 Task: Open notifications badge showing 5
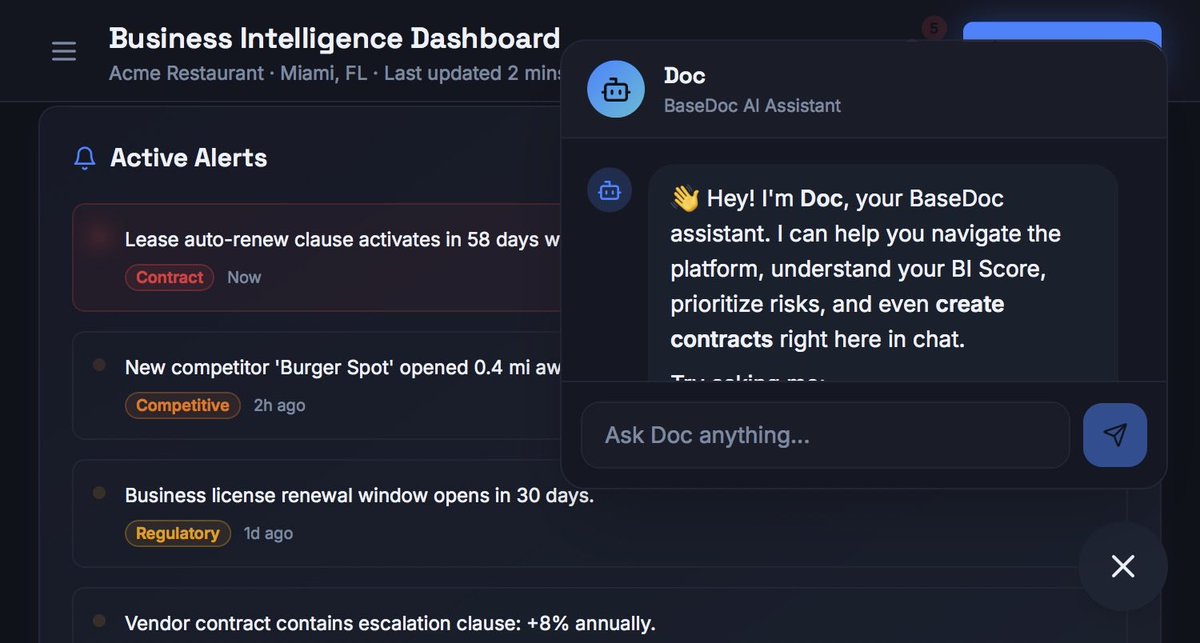[934, 29]
